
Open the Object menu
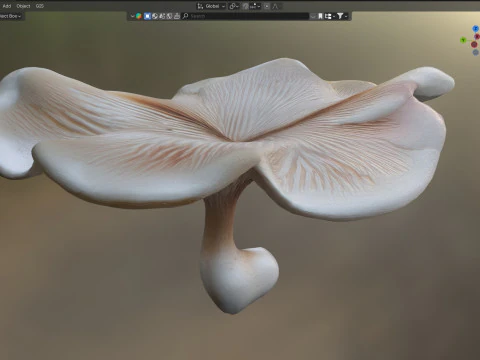tap(23, 6)
